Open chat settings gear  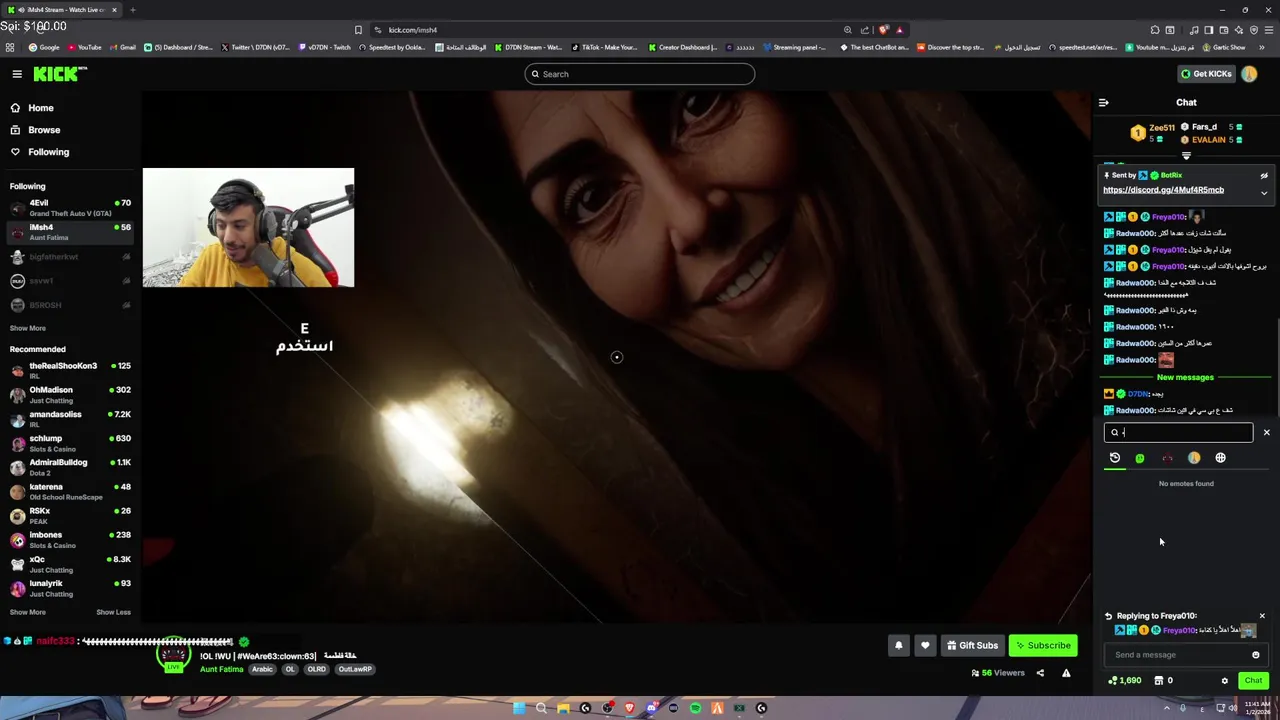click(1225, 681)
